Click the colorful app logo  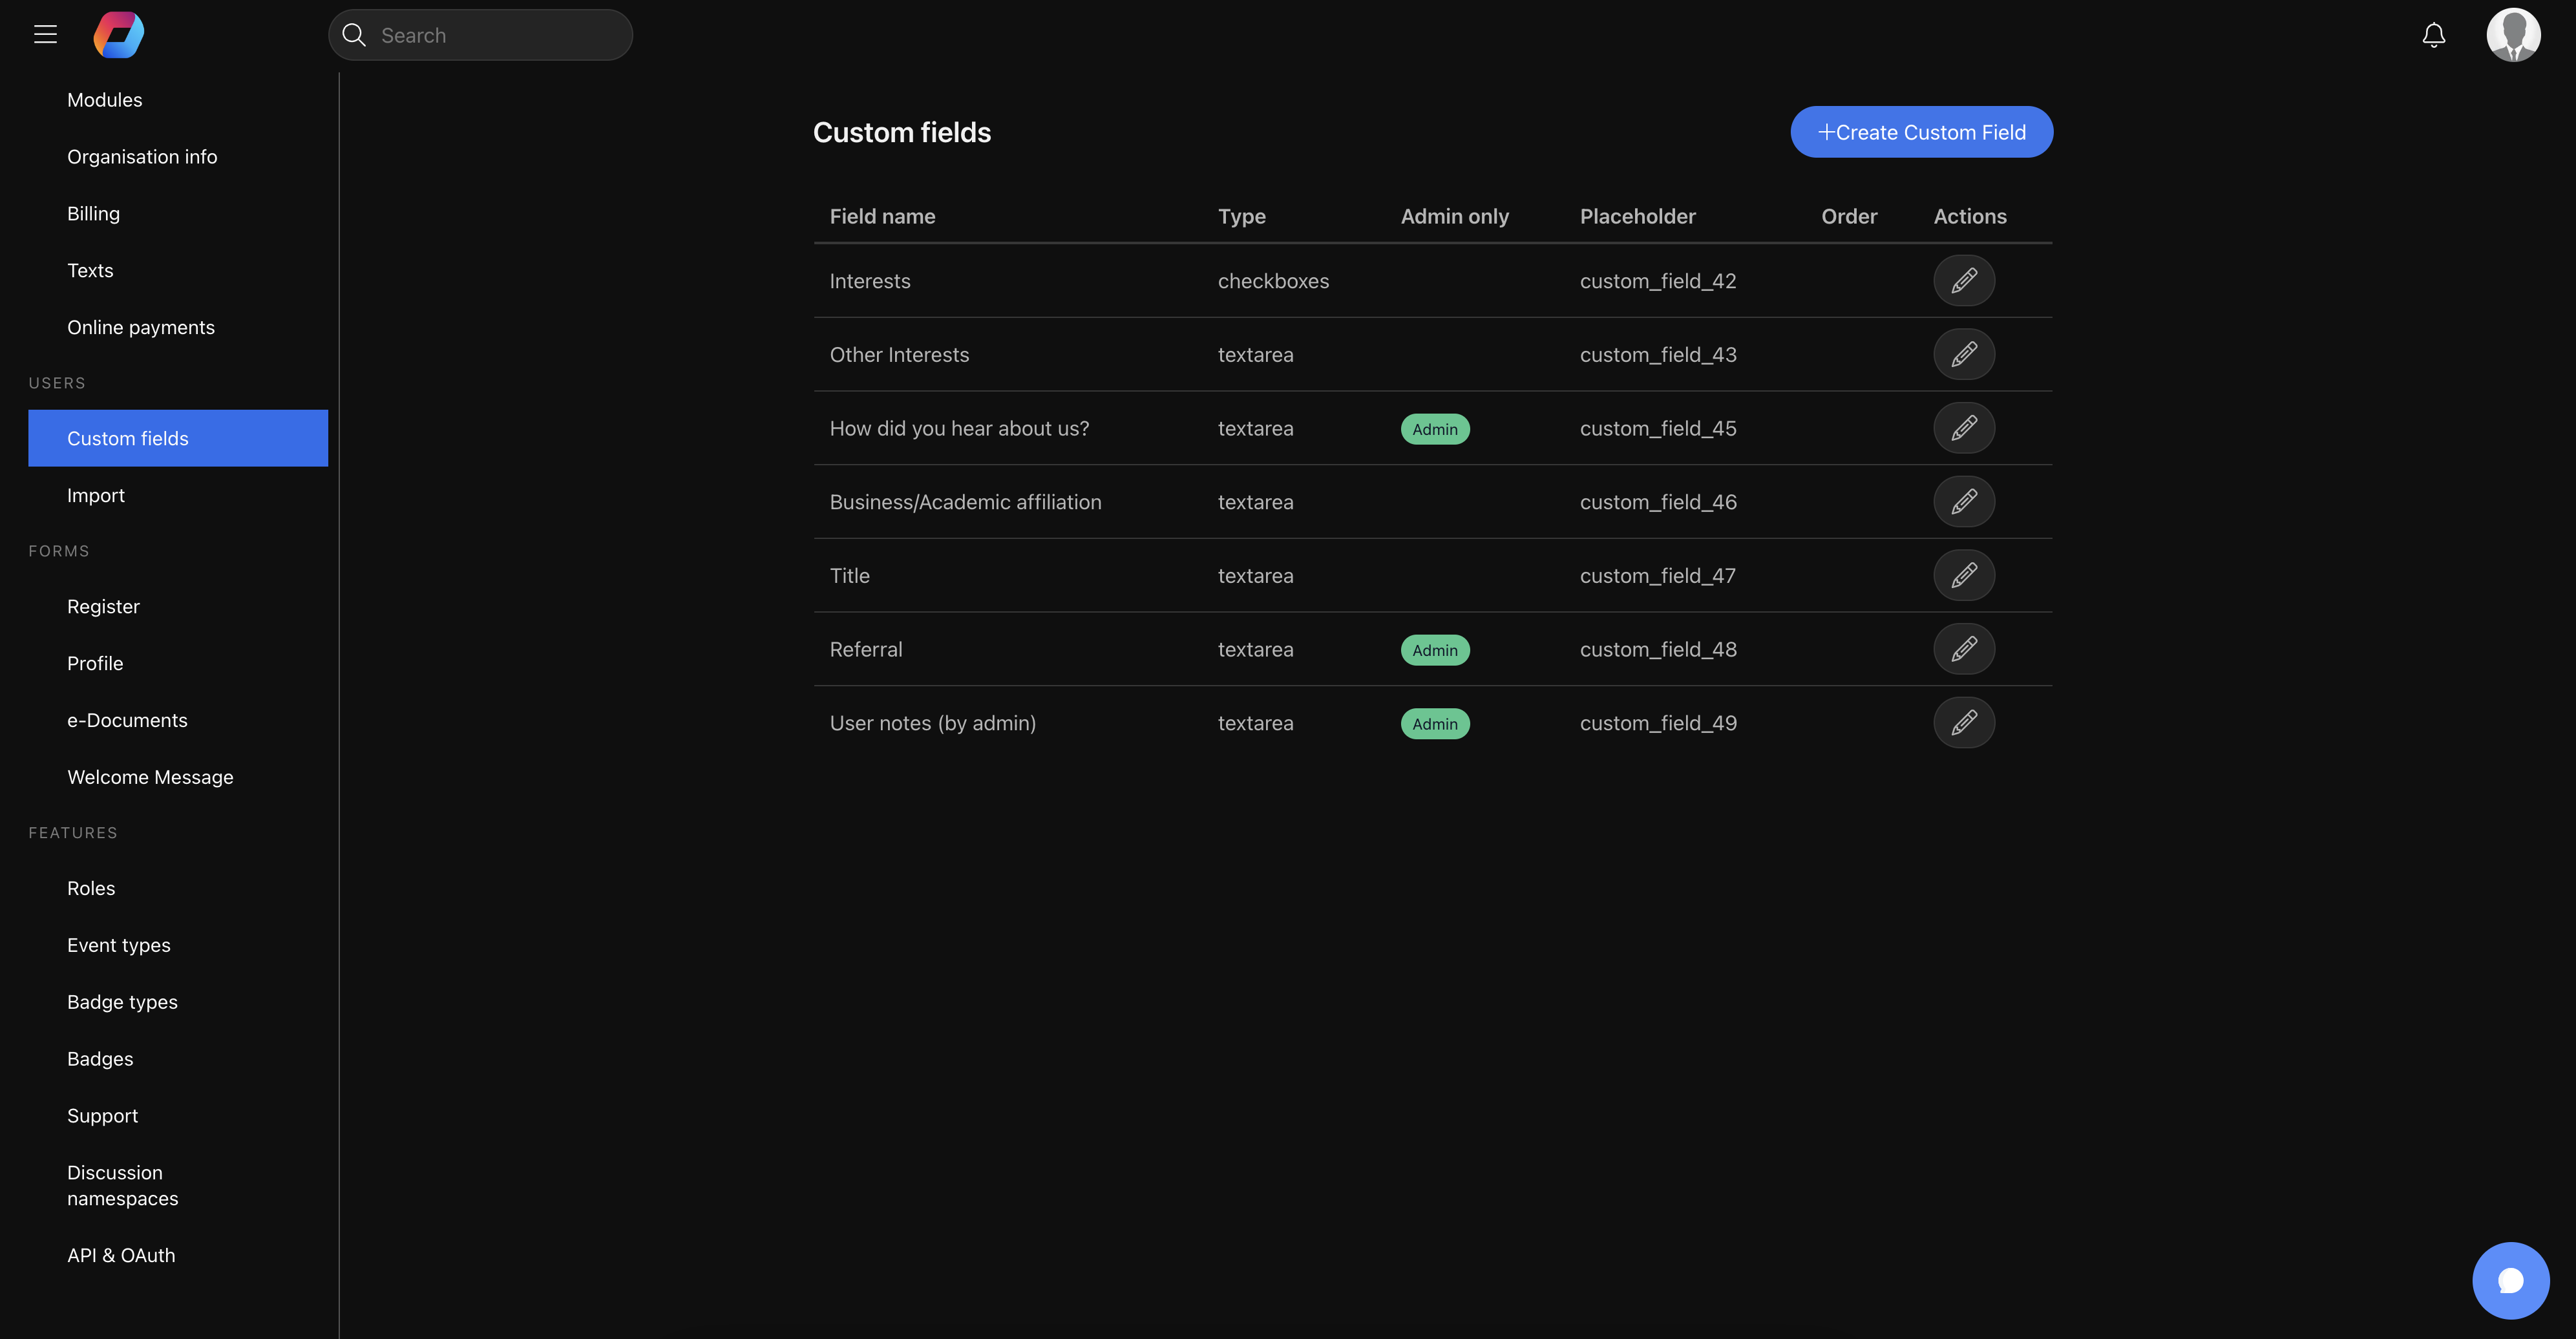pos(119,35)
